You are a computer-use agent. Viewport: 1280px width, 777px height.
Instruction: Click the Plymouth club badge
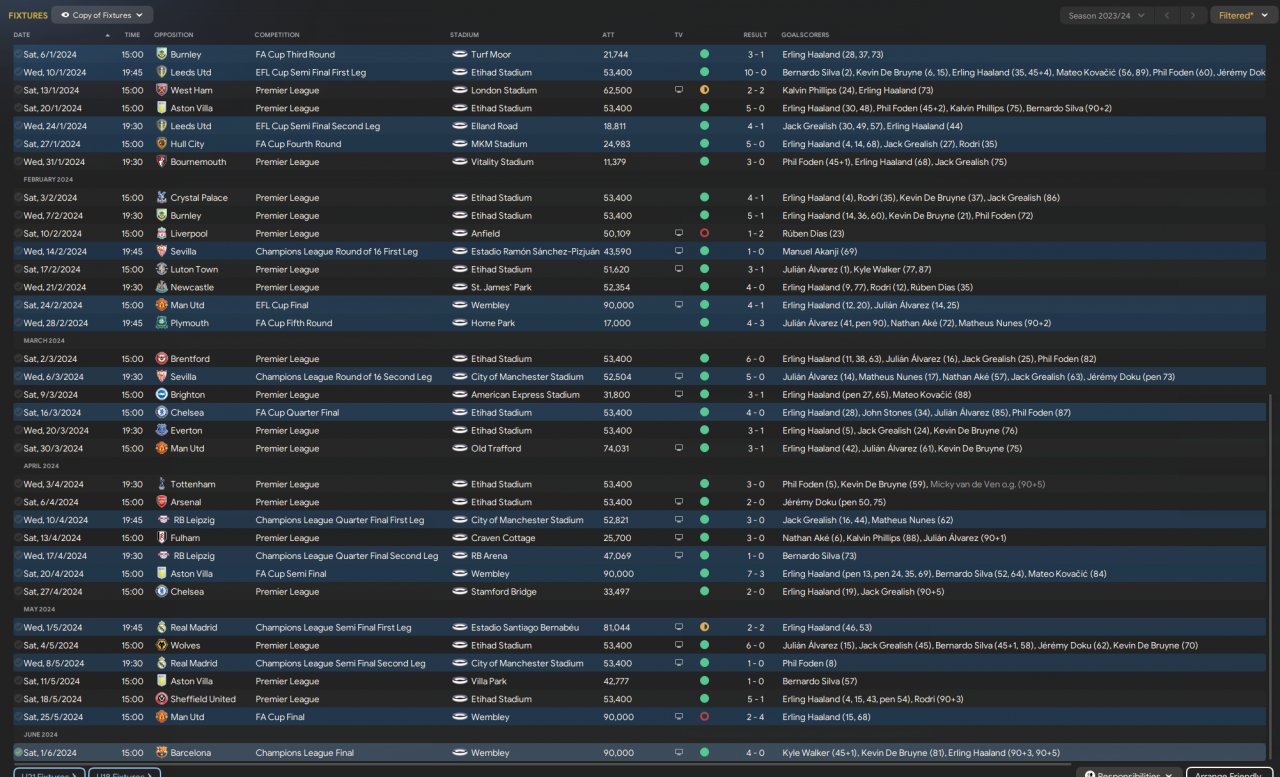click(x=162, y=323)
